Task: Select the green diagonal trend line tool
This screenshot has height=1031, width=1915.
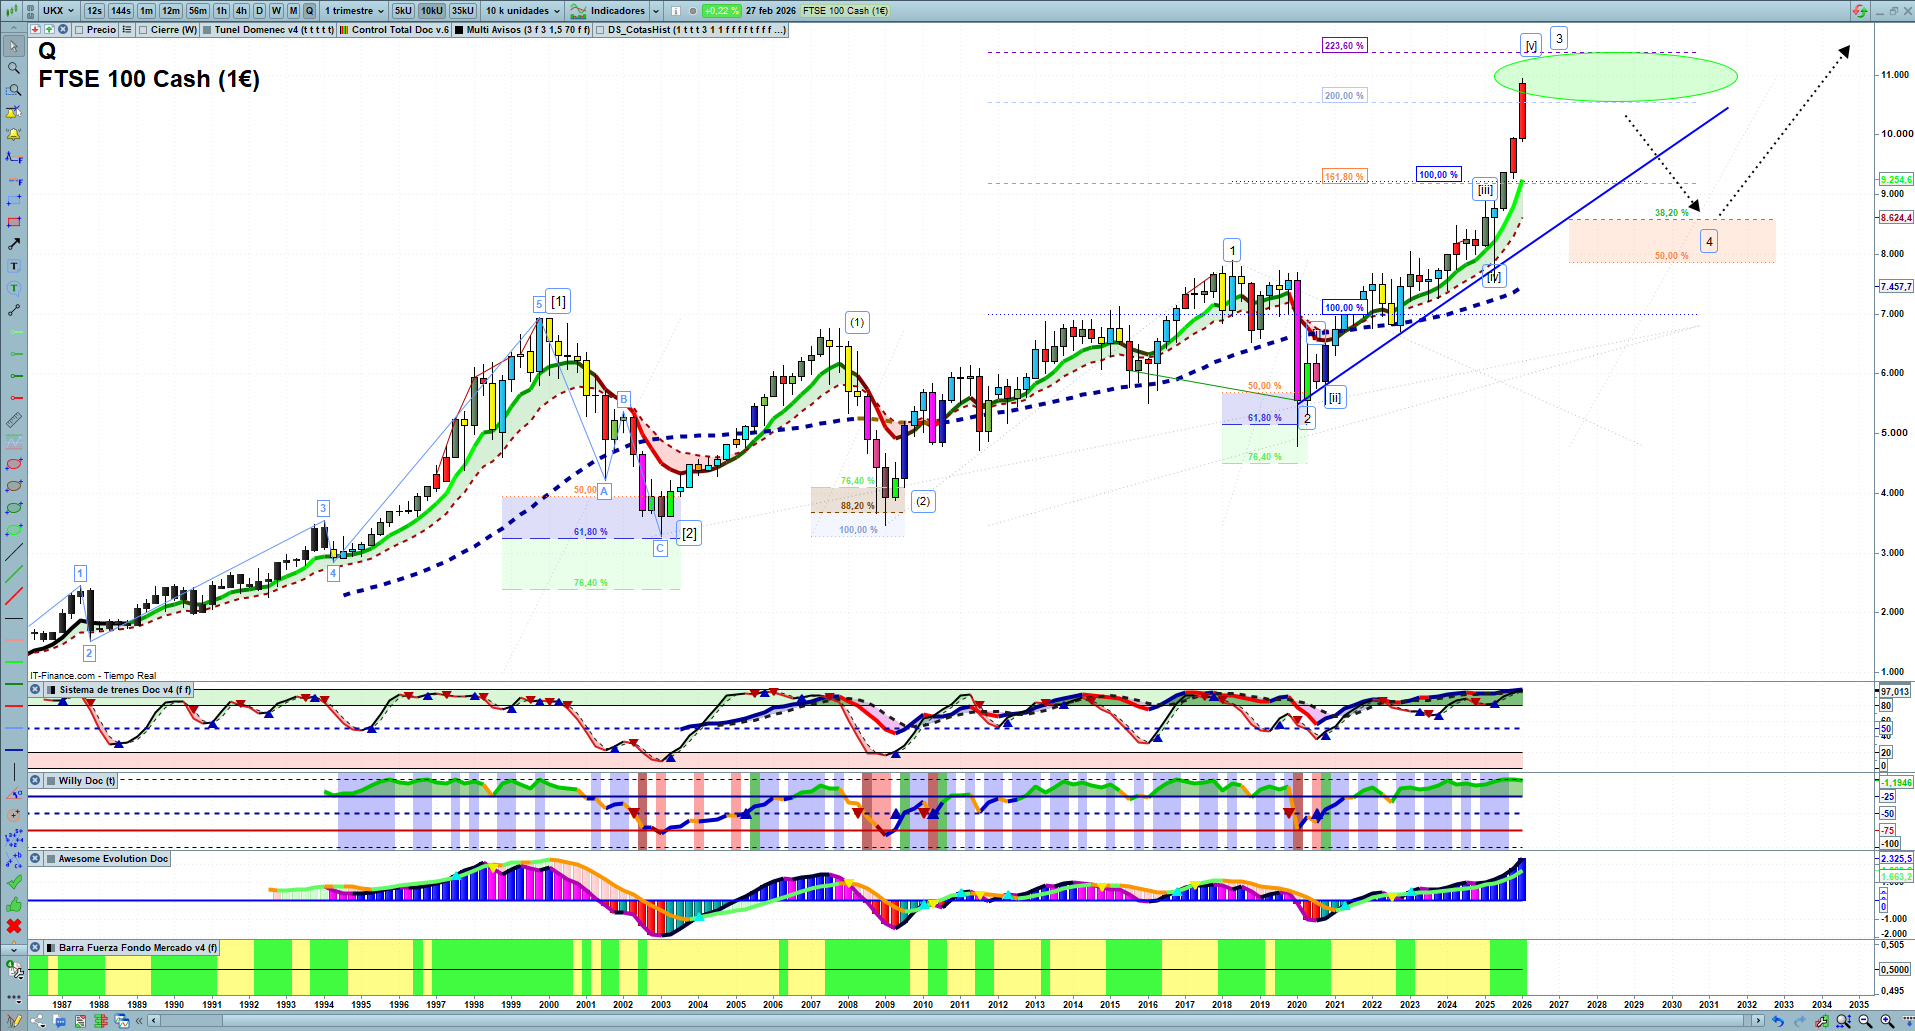Action: point(14,574)
